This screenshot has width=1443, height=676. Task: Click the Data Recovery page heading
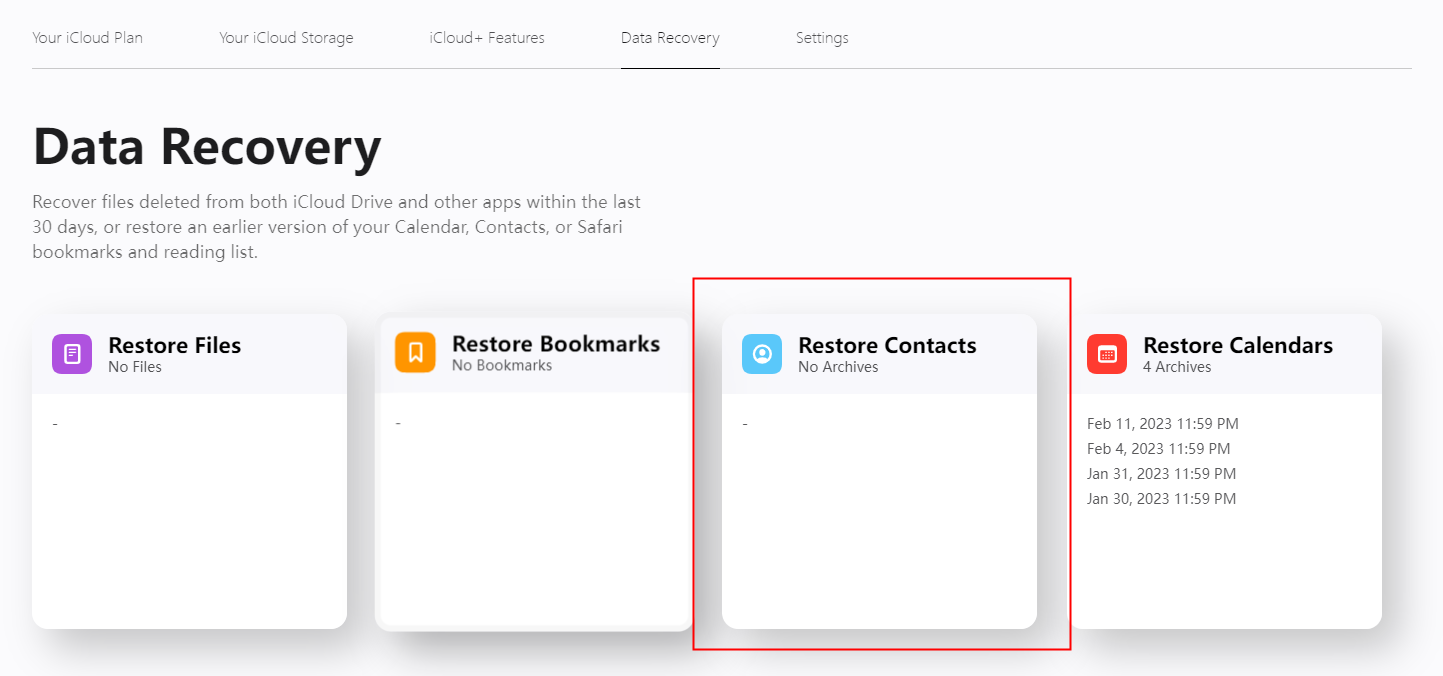click(207, 146)
